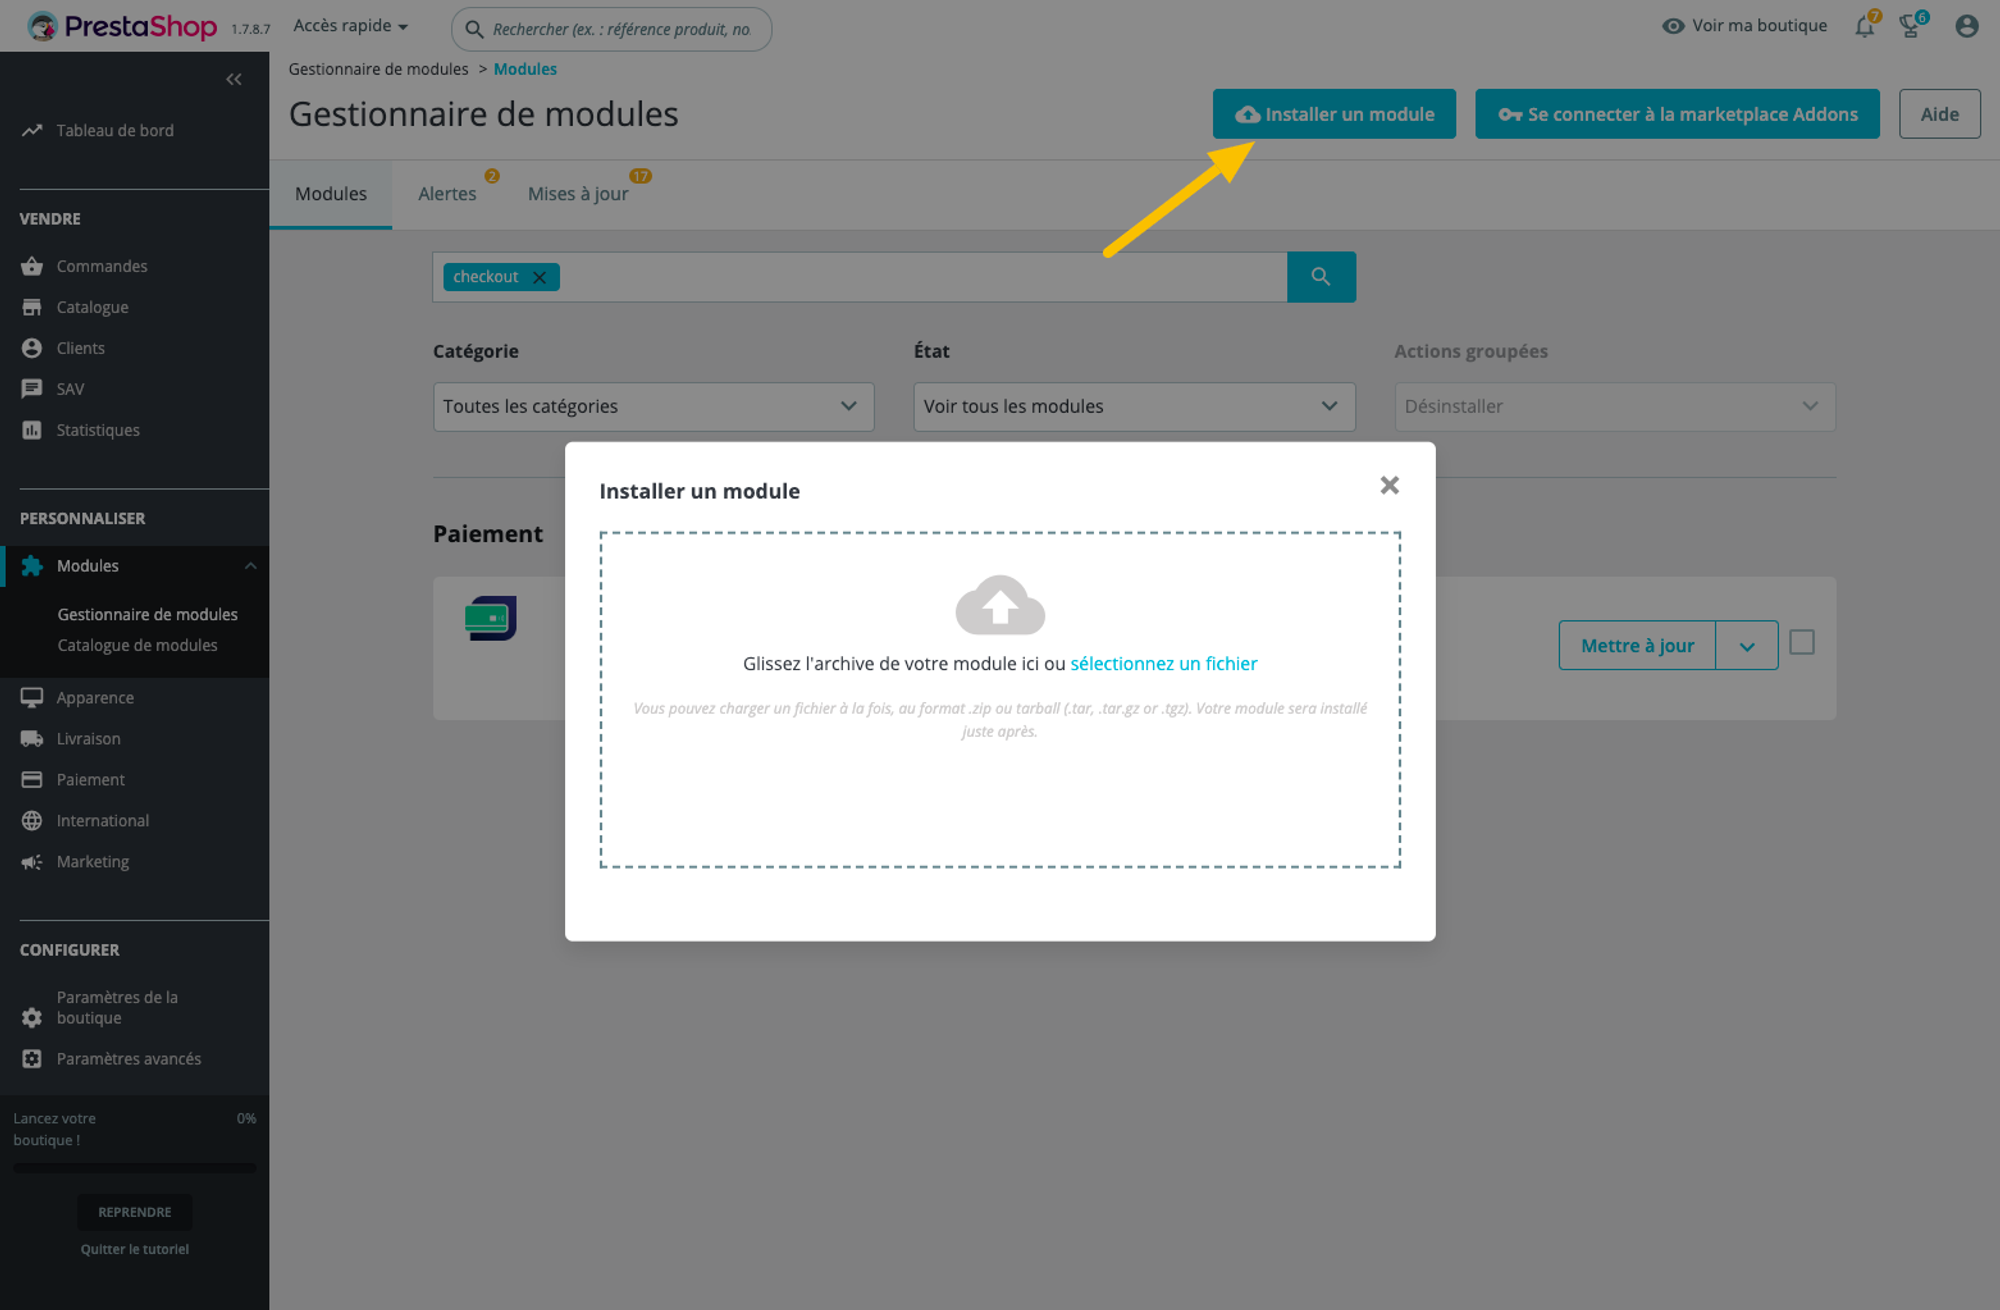2000x1310 pixels.
Task: Open the Désinstaller bulk actions dropdown
Action: click(1615, 406)
